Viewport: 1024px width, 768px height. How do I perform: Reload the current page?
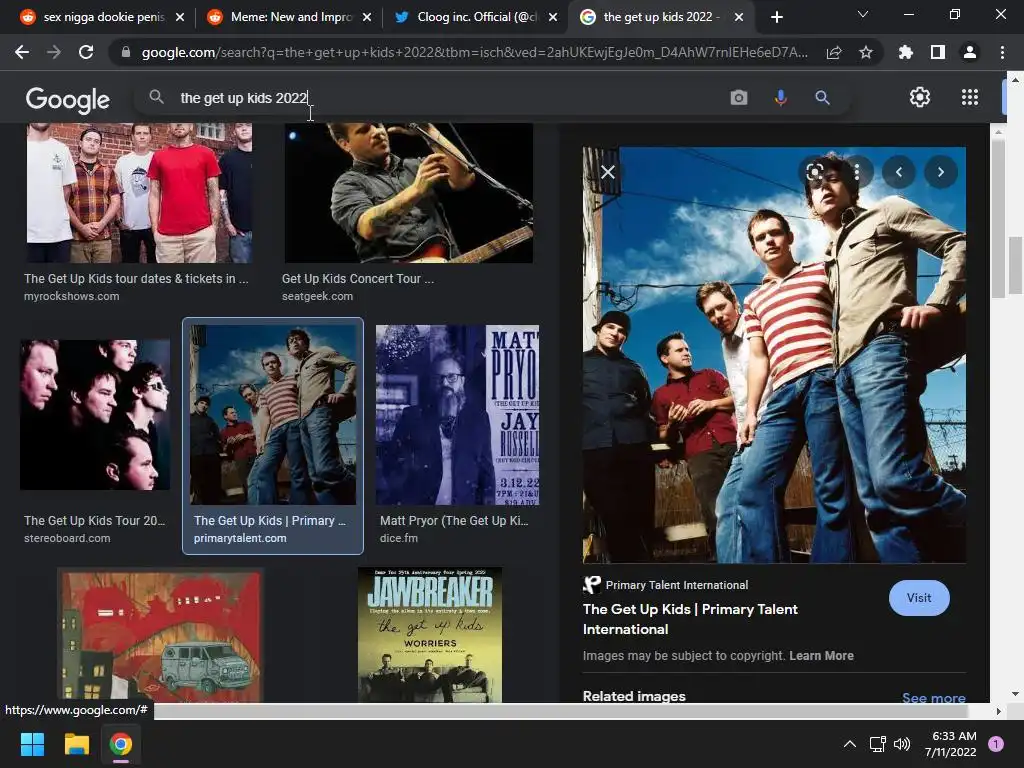pyautogui.click(x=86, y=52)
